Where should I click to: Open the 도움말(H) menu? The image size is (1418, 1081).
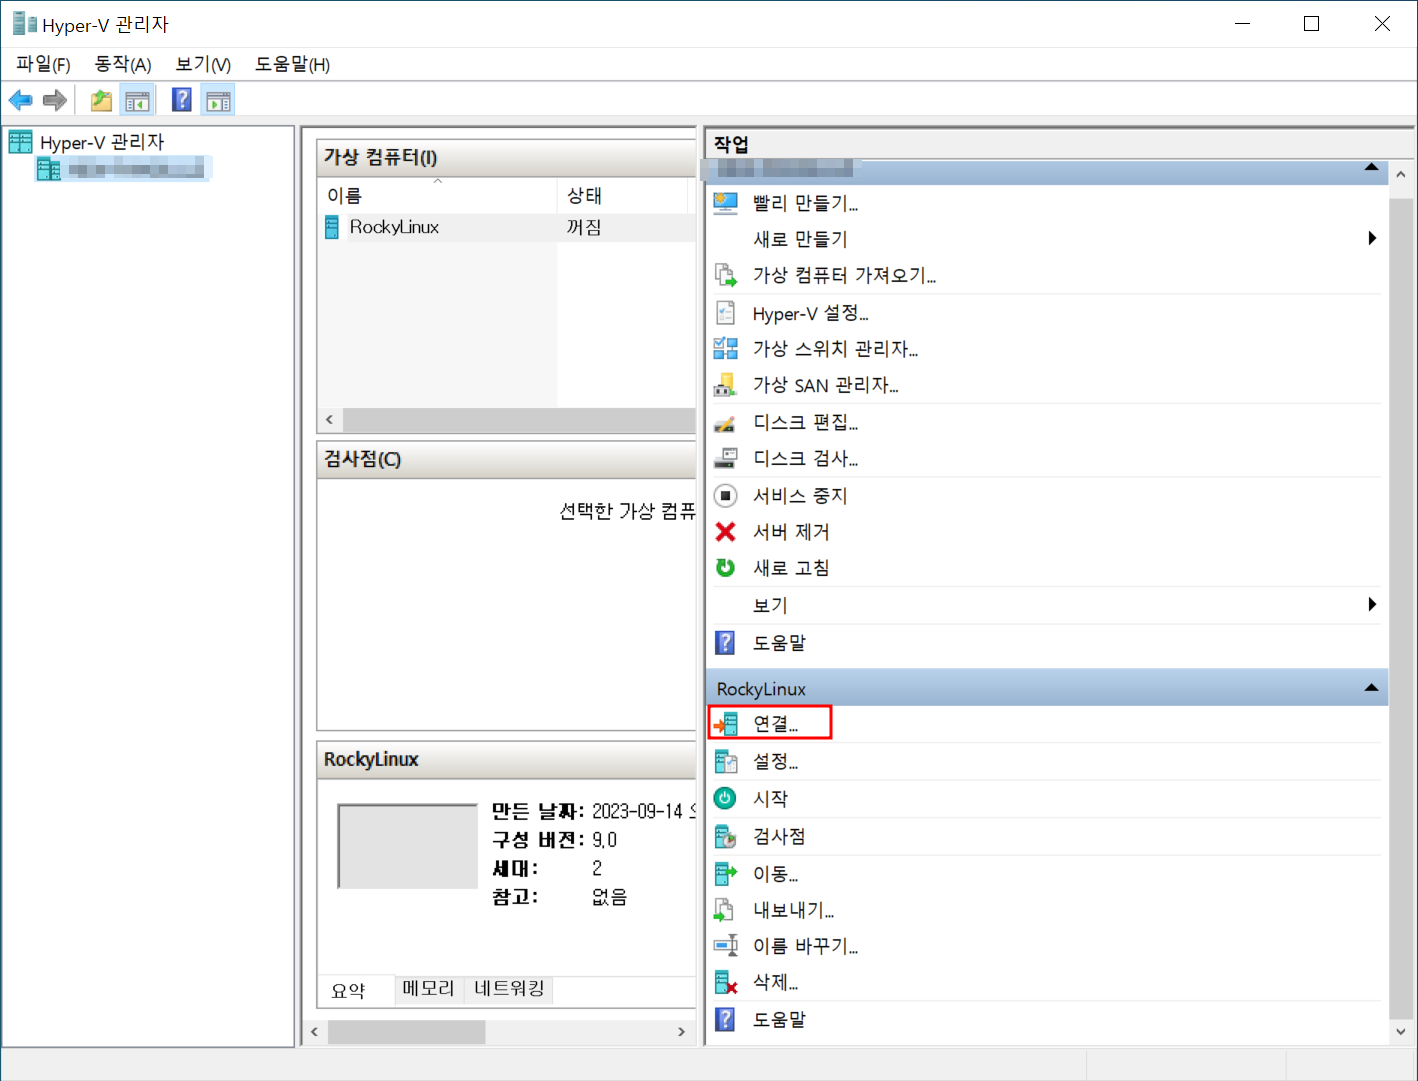click(x=292, y=65)
